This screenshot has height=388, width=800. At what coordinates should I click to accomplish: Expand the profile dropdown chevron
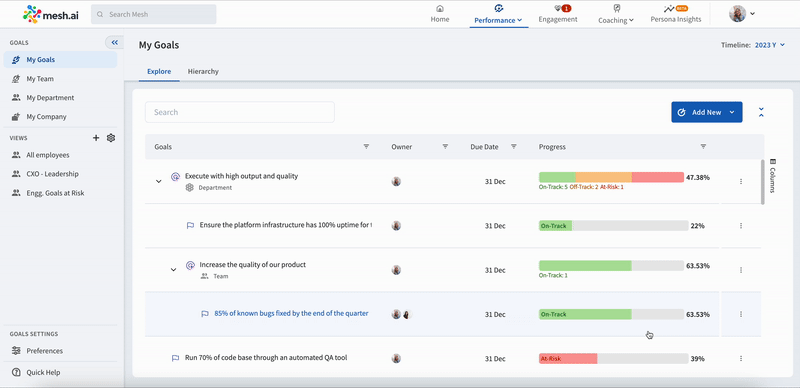coord(753,14)
